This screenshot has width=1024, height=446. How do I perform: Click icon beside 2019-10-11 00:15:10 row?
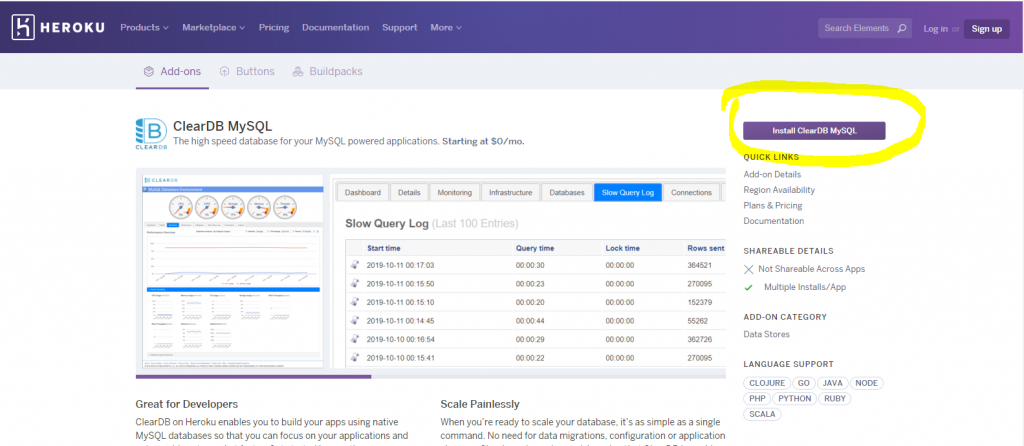[355, 302]
